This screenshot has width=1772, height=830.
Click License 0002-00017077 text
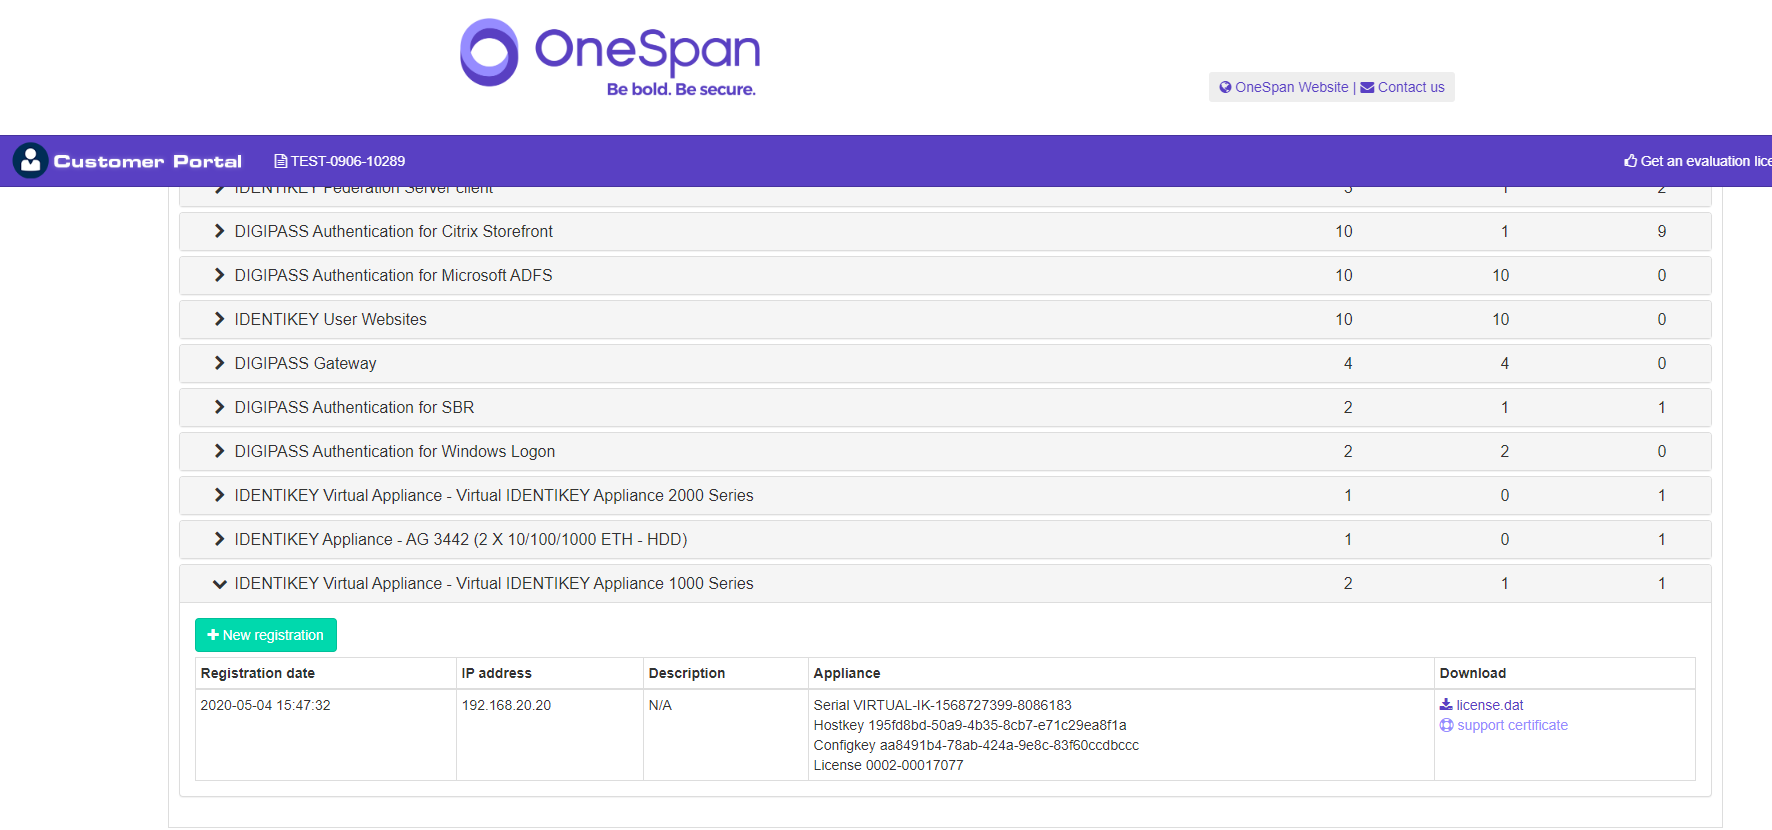point(888,765)
